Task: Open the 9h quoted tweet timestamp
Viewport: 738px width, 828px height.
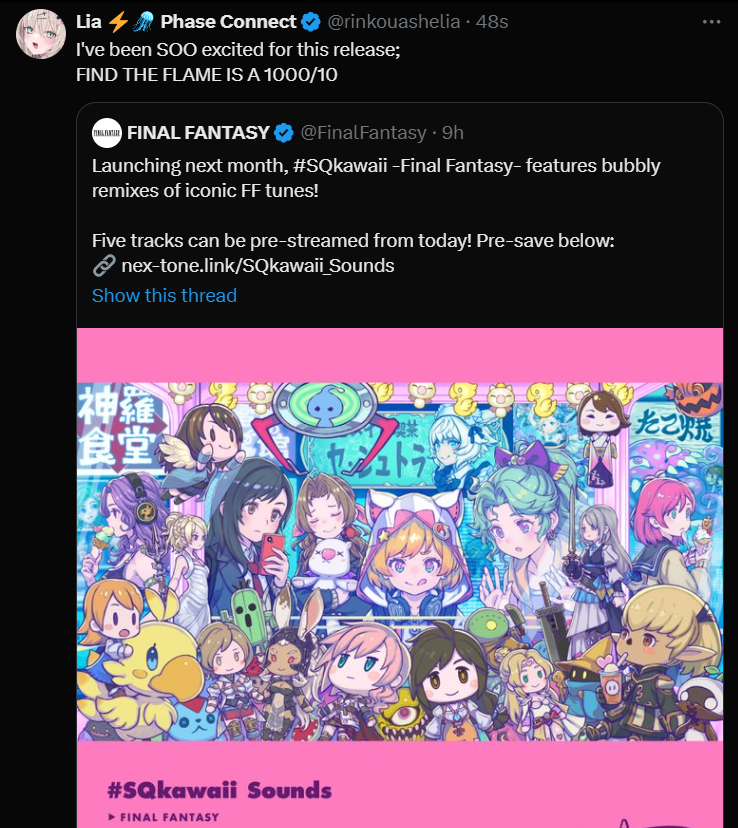Action: tap(452, 133)
